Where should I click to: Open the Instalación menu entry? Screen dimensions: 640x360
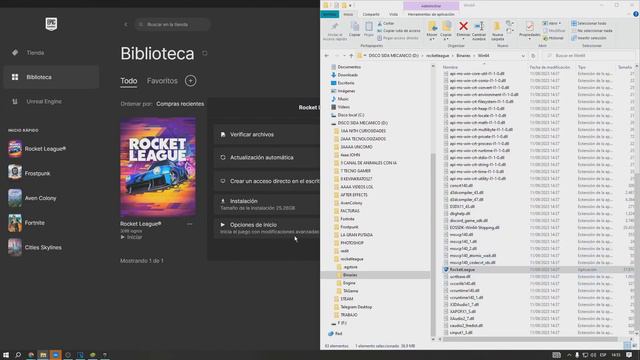pyautogui.click(x=267, y=204)
